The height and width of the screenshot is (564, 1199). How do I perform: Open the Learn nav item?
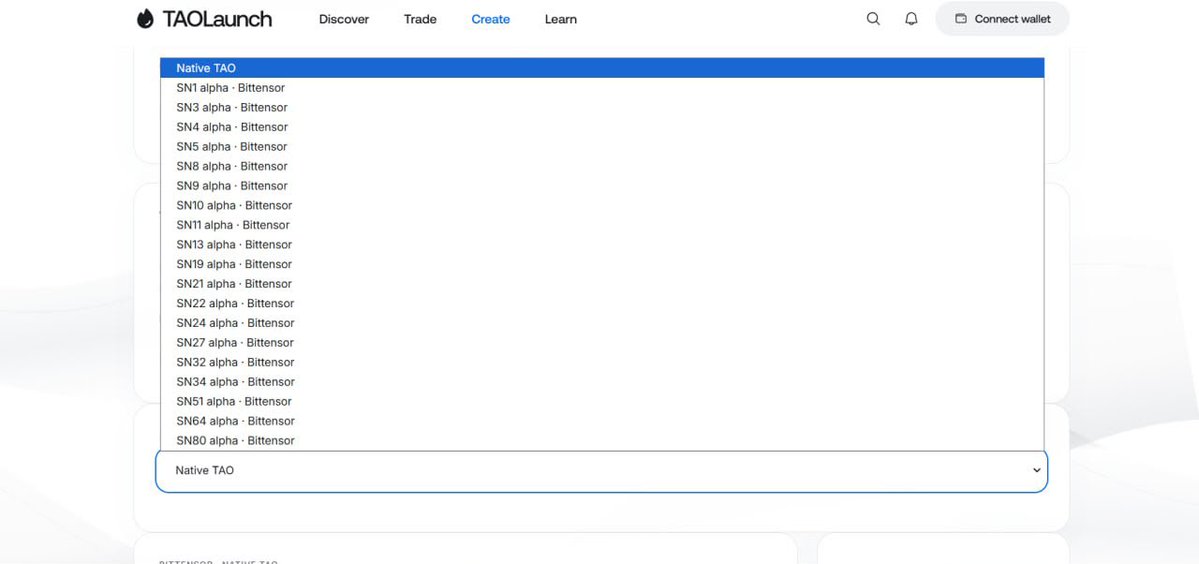(x=561, y=19)
